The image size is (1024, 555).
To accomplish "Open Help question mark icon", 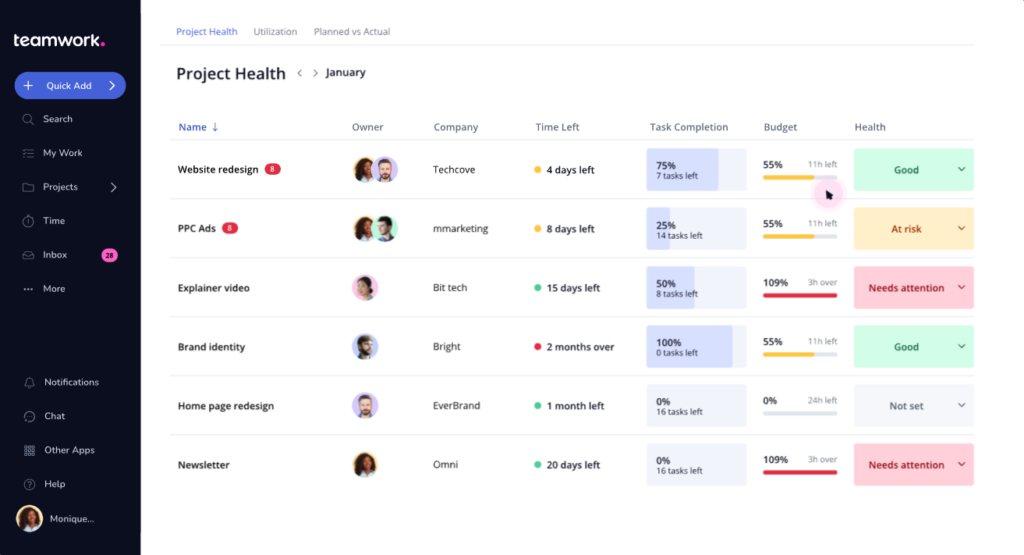I will click(29, 484).
